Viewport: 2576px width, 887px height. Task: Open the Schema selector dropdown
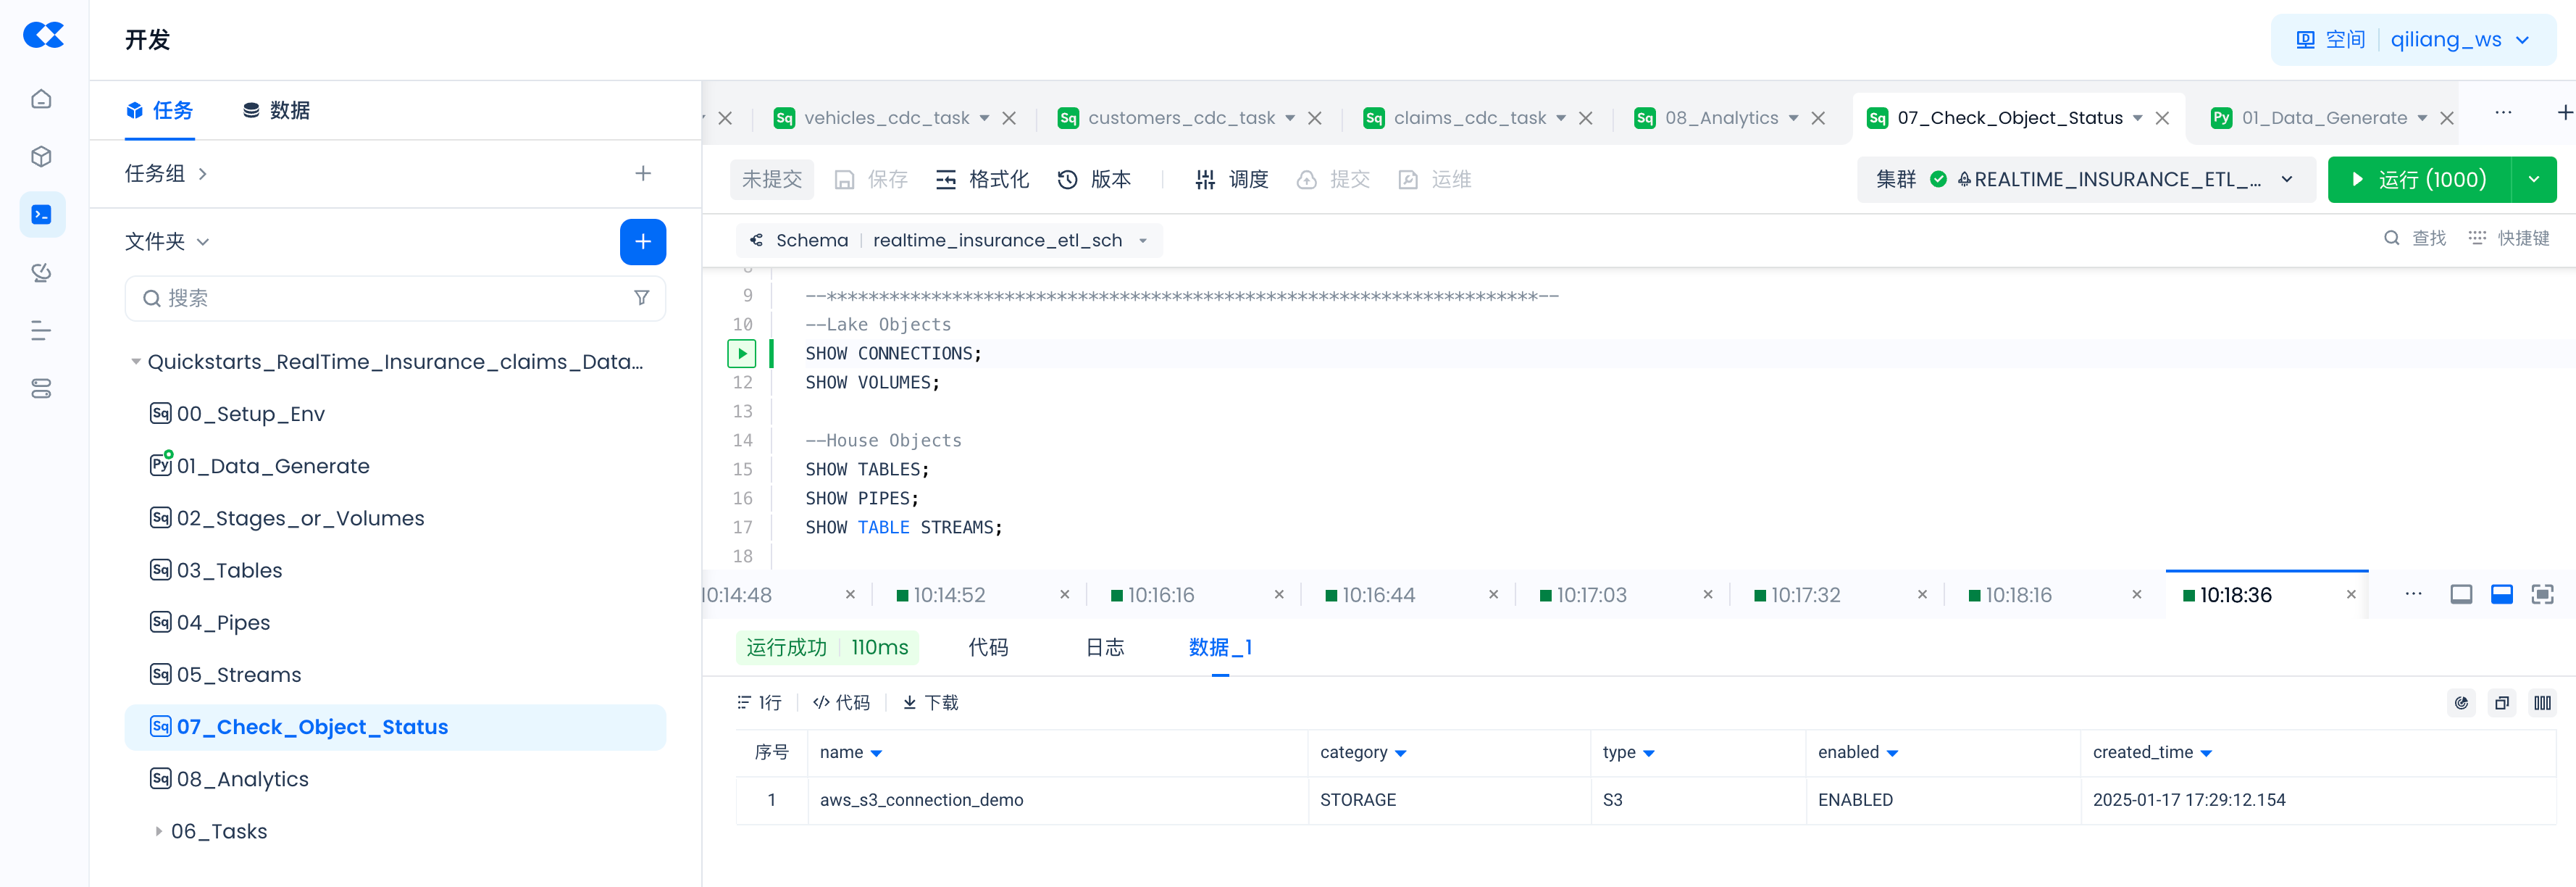click(1142, 240)
